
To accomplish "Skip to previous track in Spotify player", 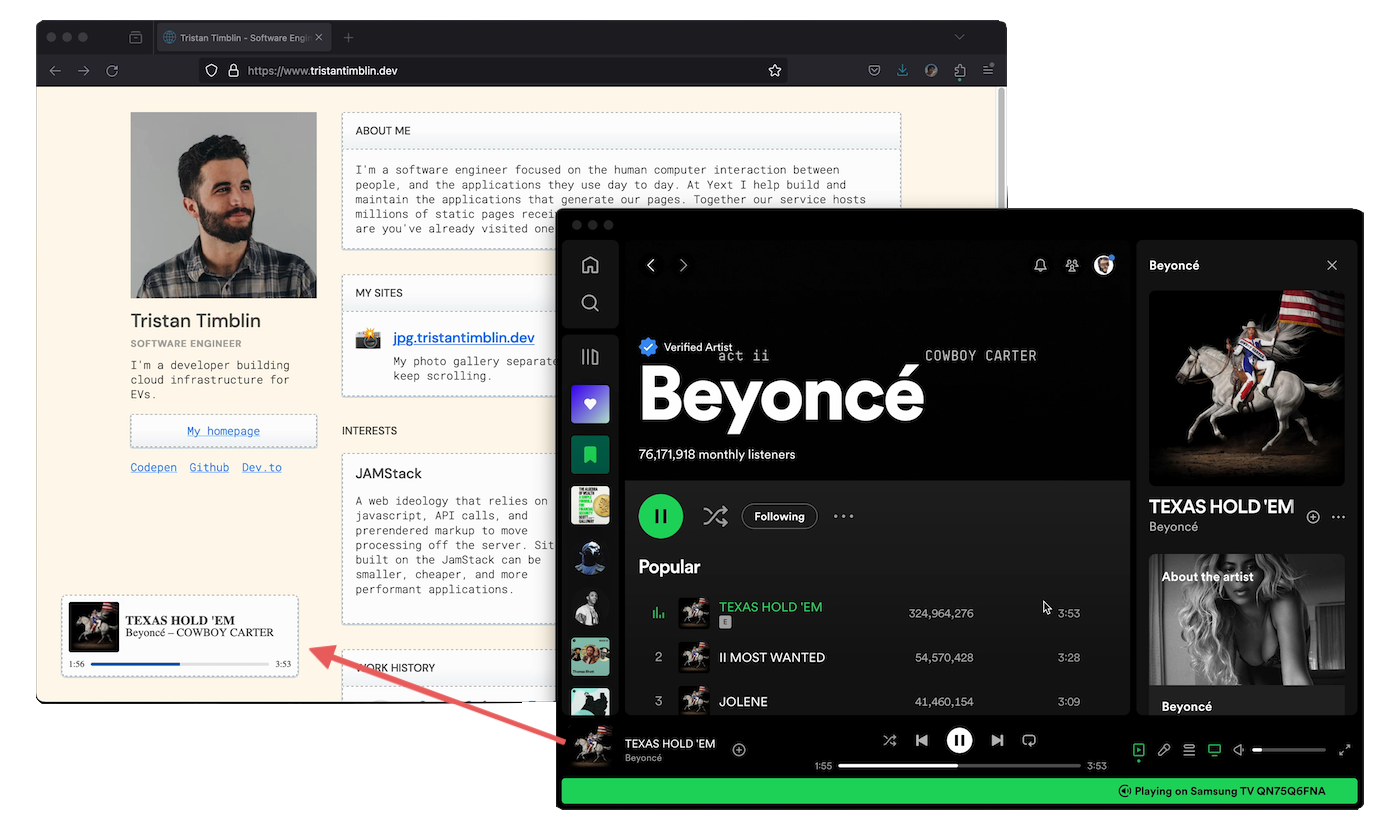I will pos(922,740).
